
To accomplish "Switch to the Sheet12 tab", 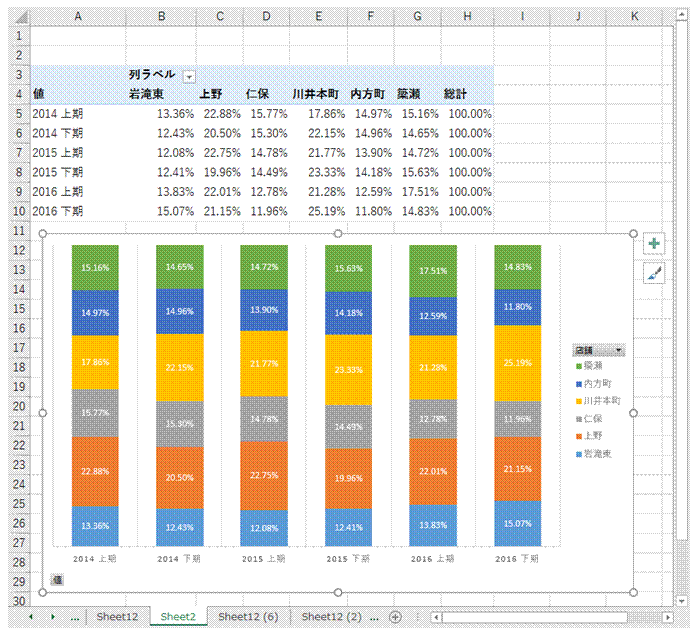I will coord(117,617).
